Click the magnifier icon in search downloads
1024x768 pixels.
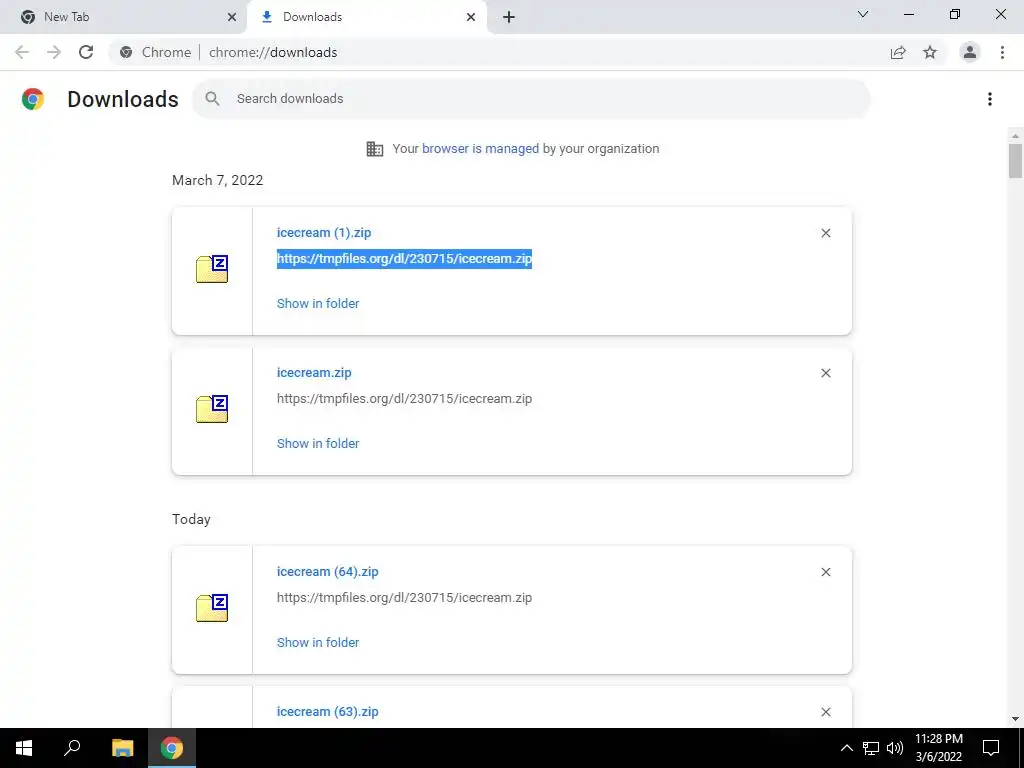click(212, 99)
